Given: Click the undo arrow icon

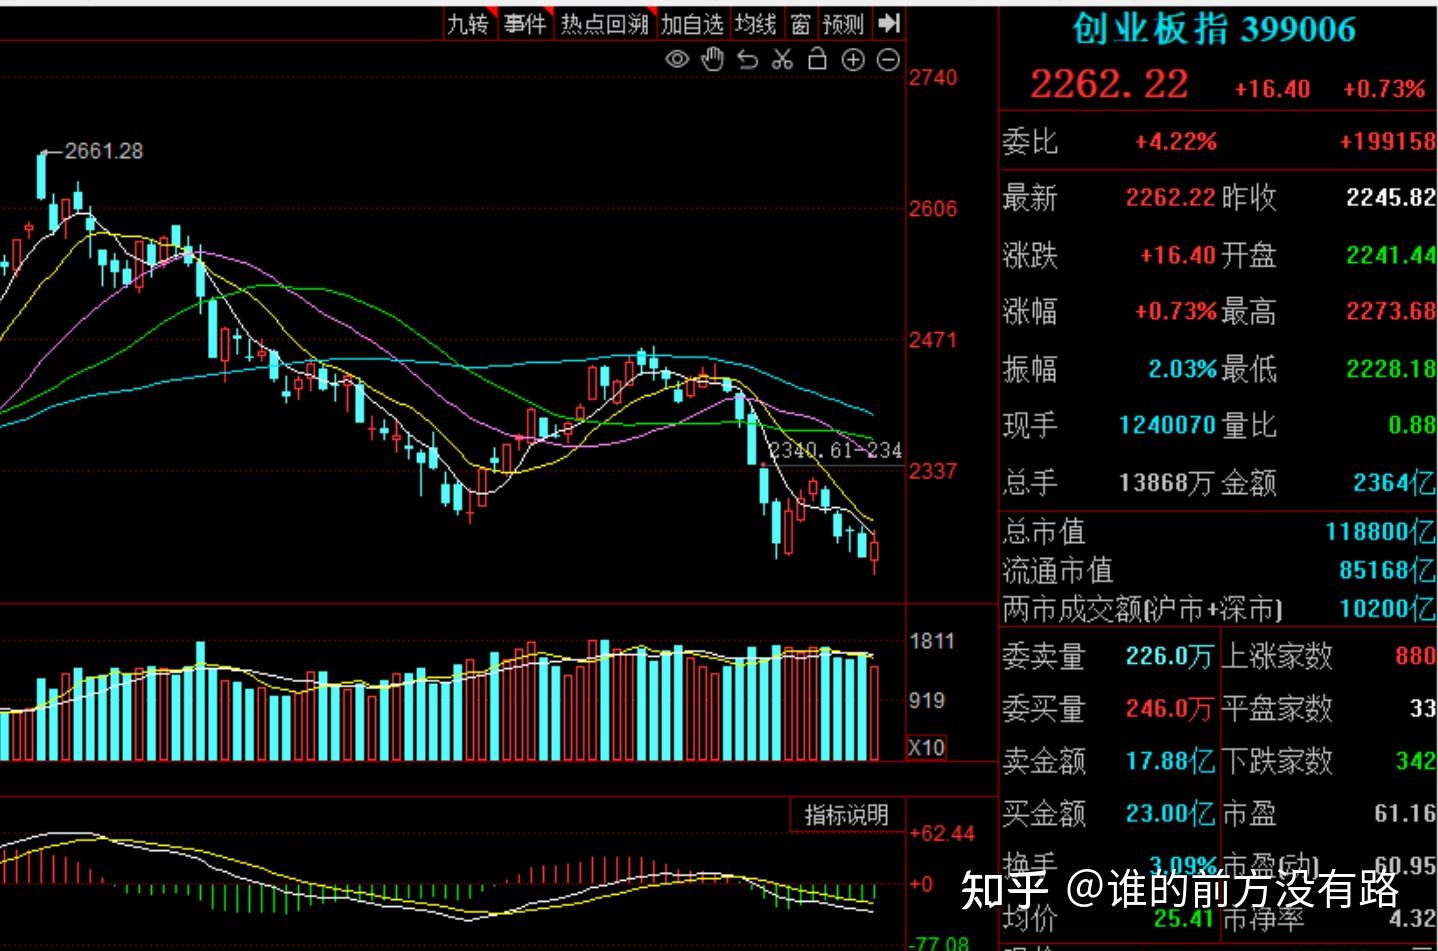Looking at the screenshot, I should 748,60.
